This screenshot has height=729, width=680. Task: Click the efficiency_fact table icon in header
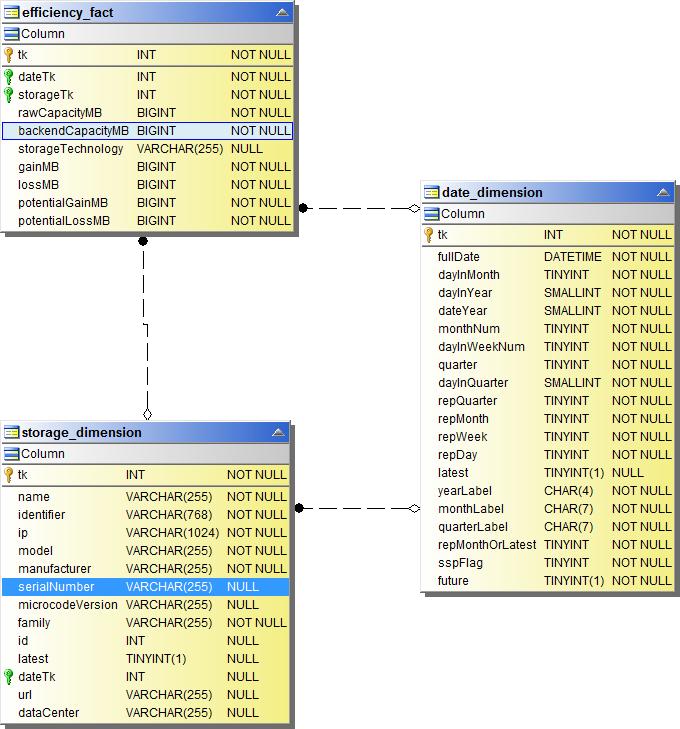click(11, 13)
